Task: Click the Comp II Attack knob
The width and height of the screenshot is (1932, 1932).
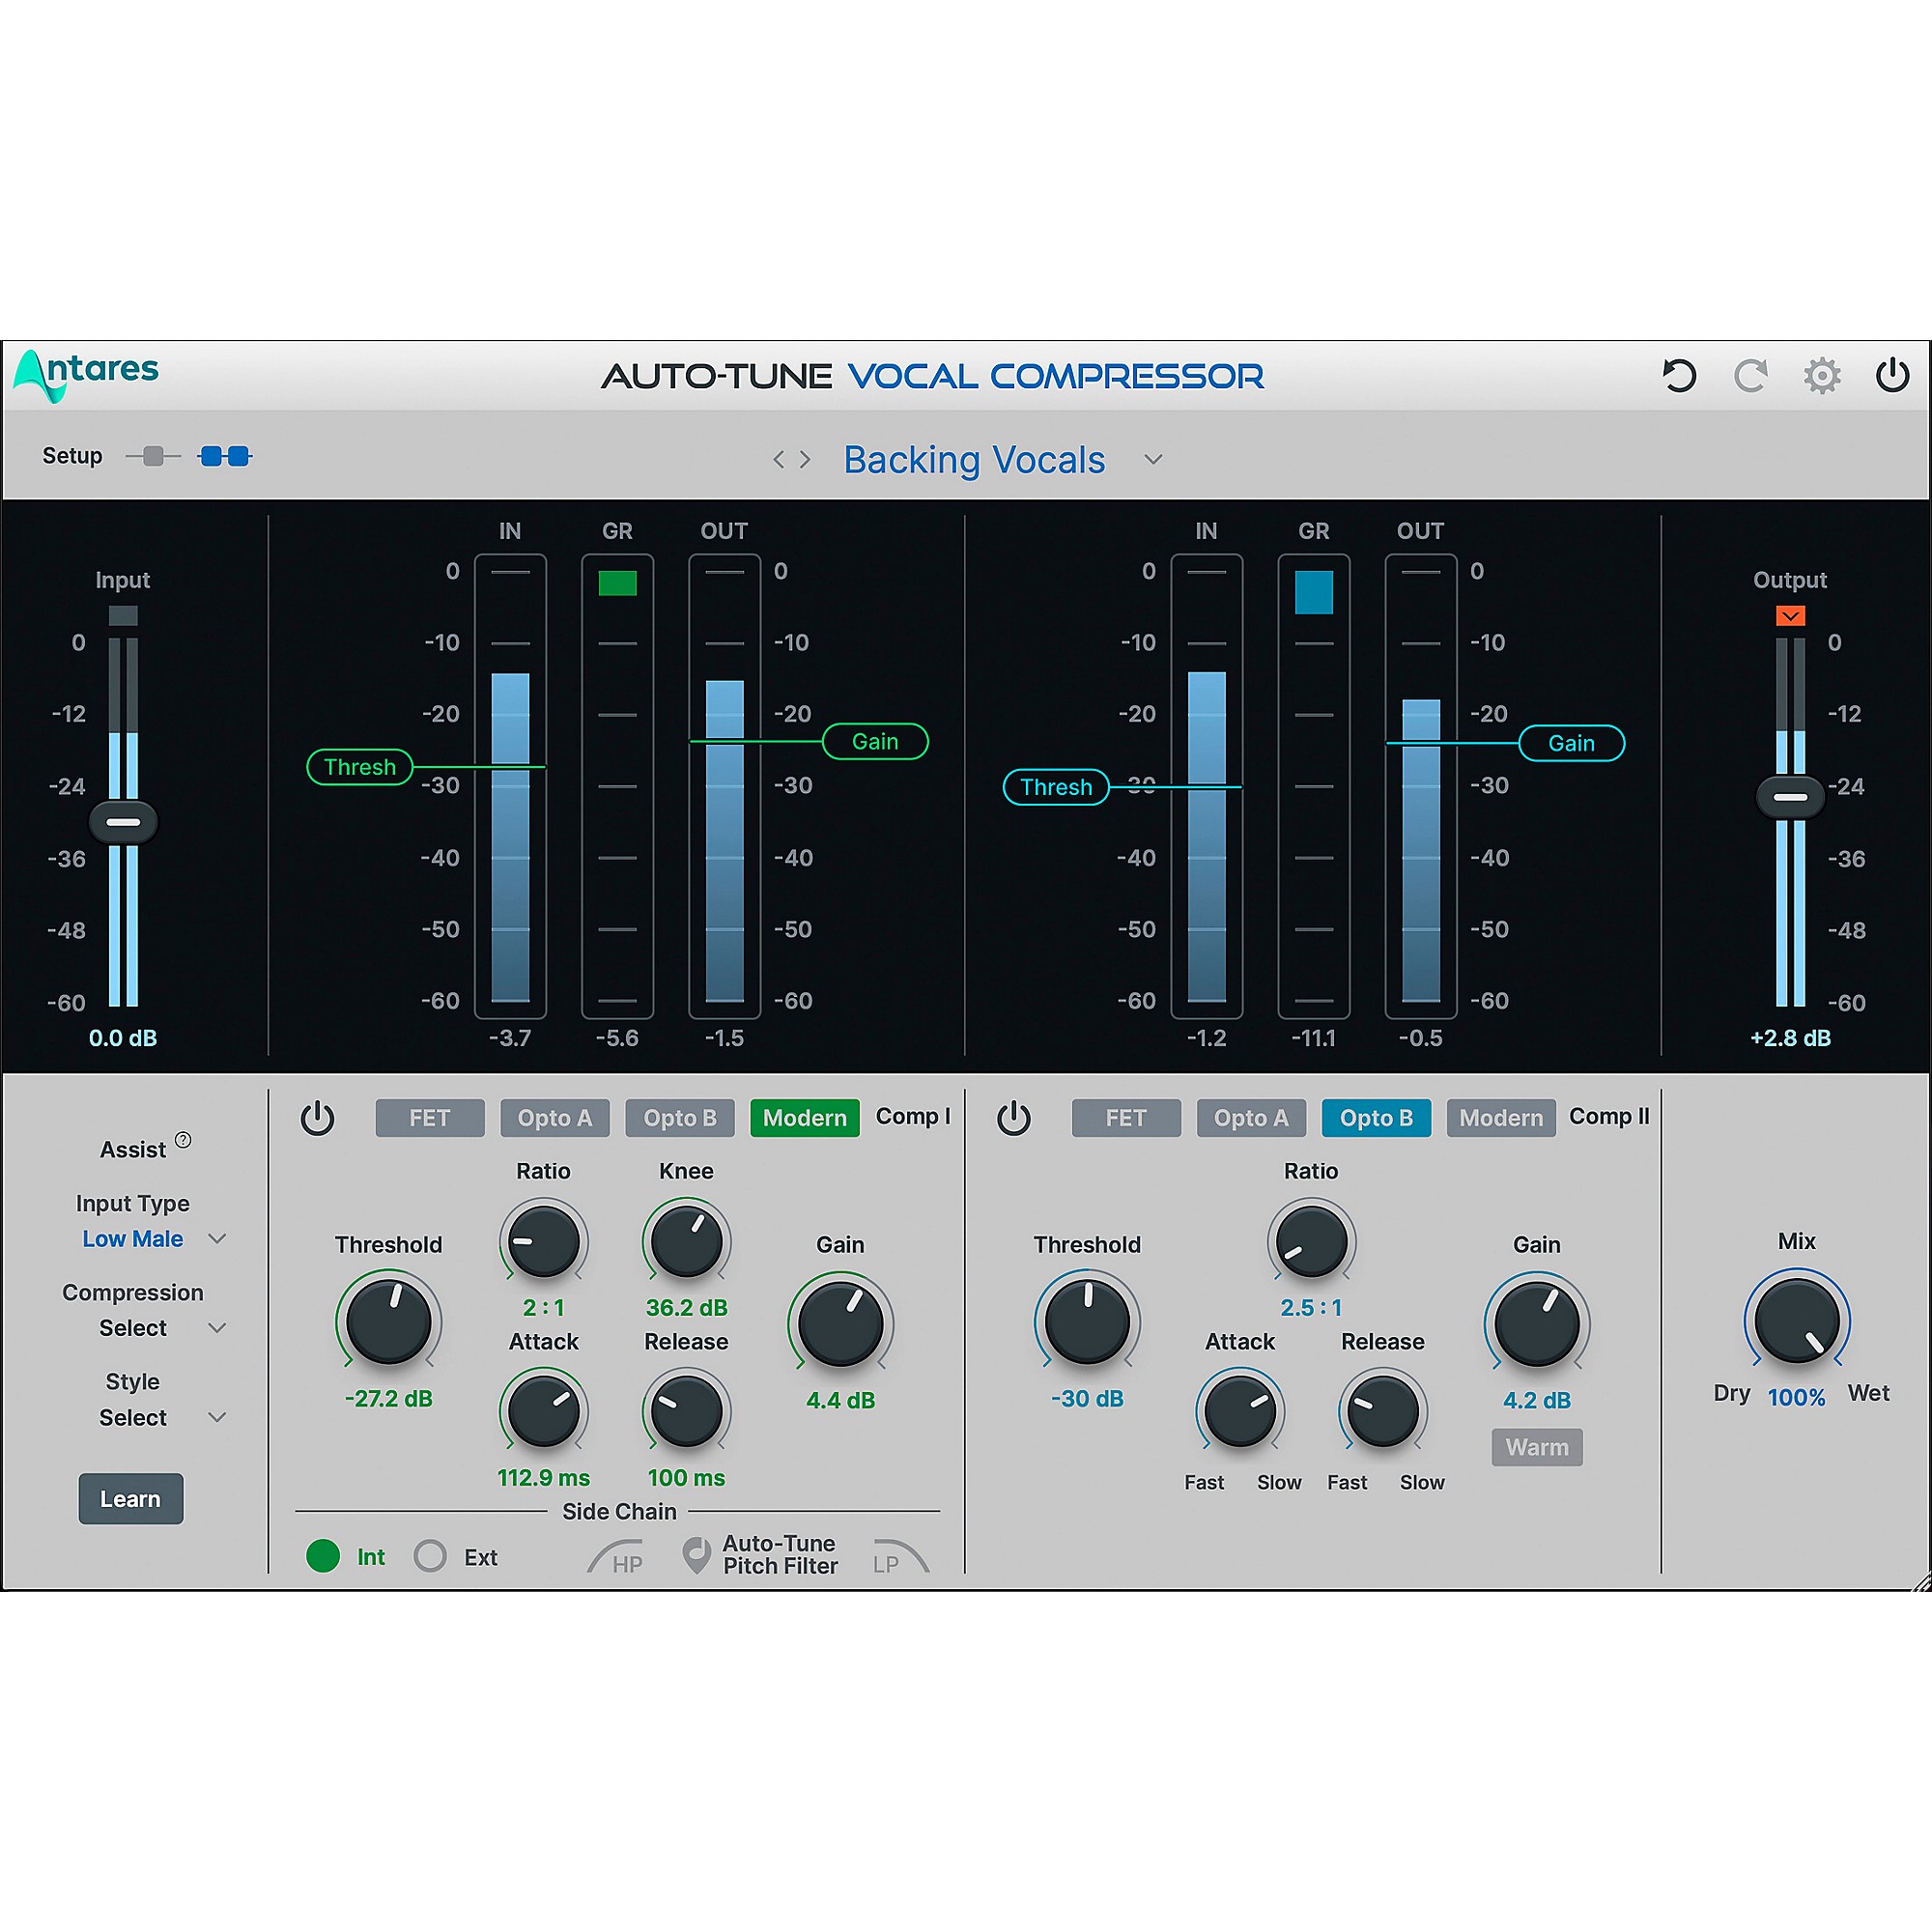Action: [x=1240, y=1411]
